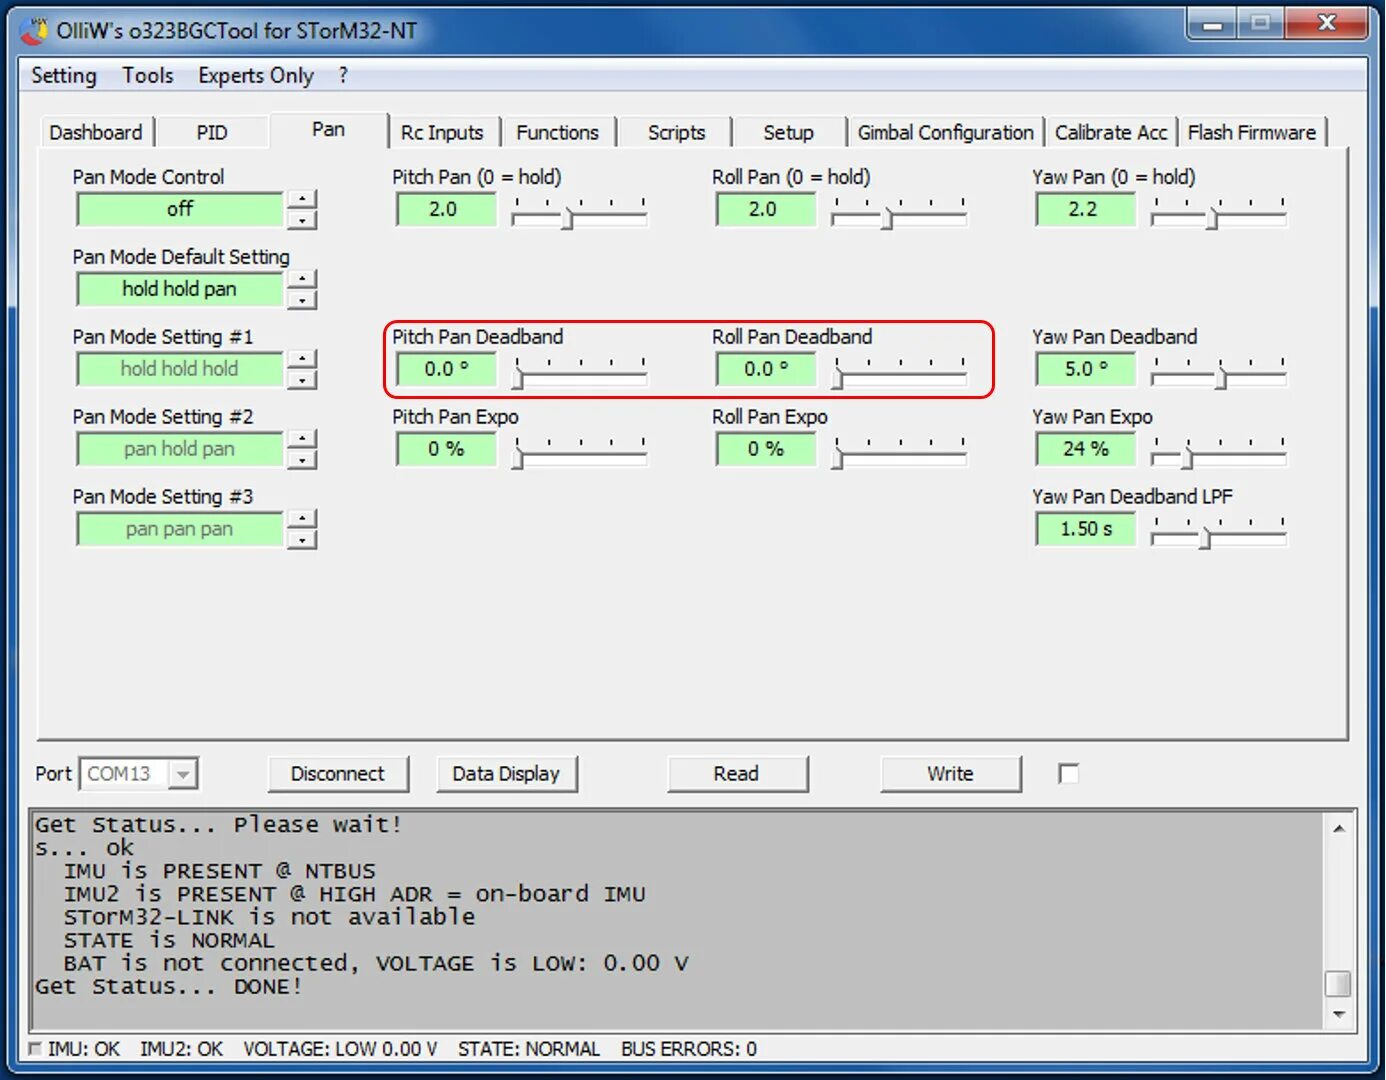Screen dimensions: 1386x1080
Task: Click the Pan Mode Default Setting field
Action: point(180,289)
